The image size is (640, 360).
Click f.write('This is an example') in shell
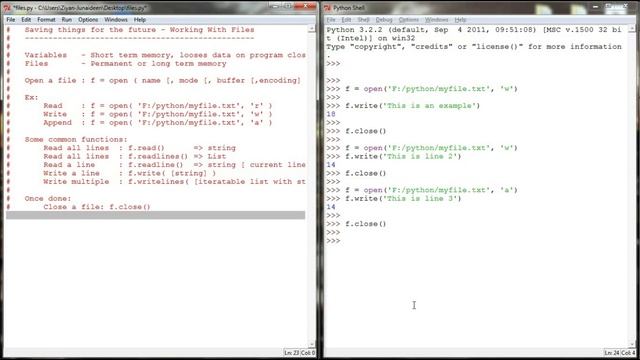(413, 106)
